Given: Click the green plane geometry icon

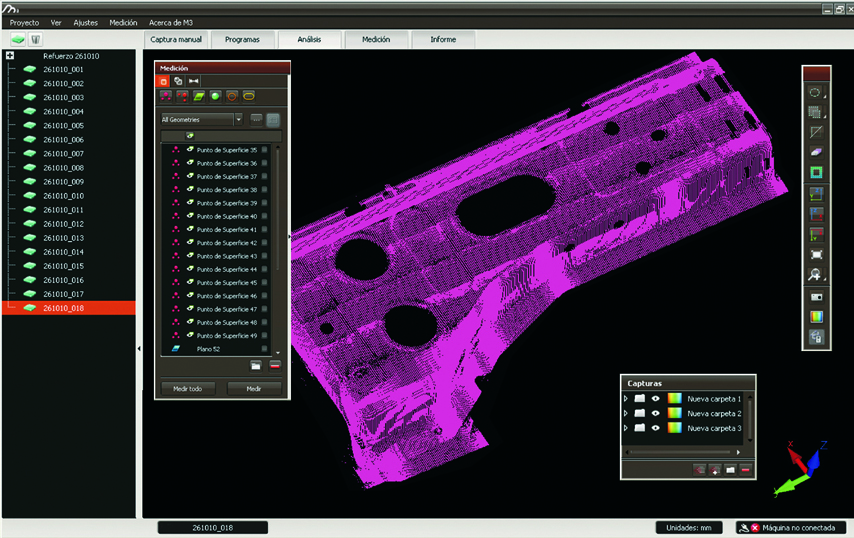Looking at the screenshot, I should pos(199,97).
